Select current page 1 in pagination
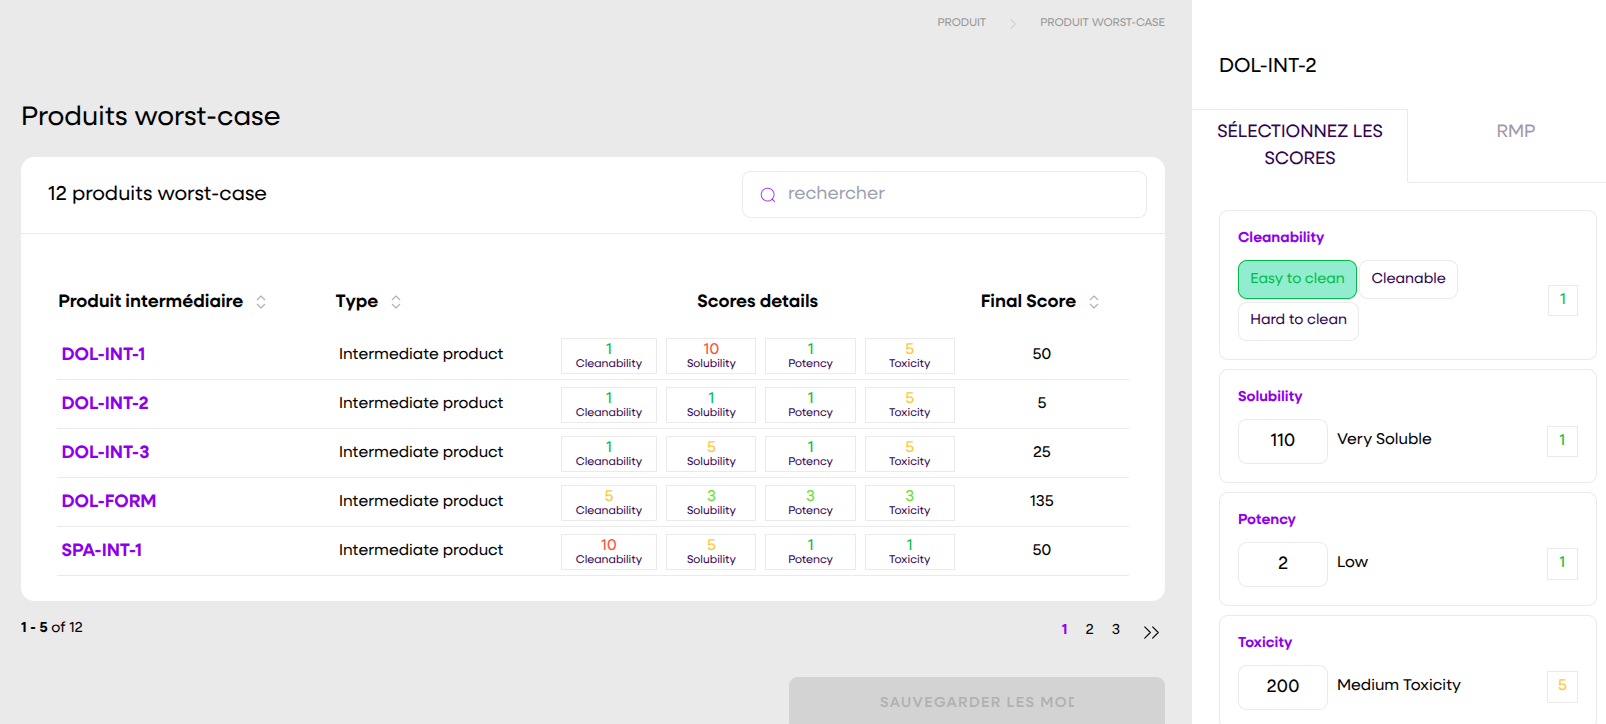The image size is (1606, 724). (x=1064, y=629)
